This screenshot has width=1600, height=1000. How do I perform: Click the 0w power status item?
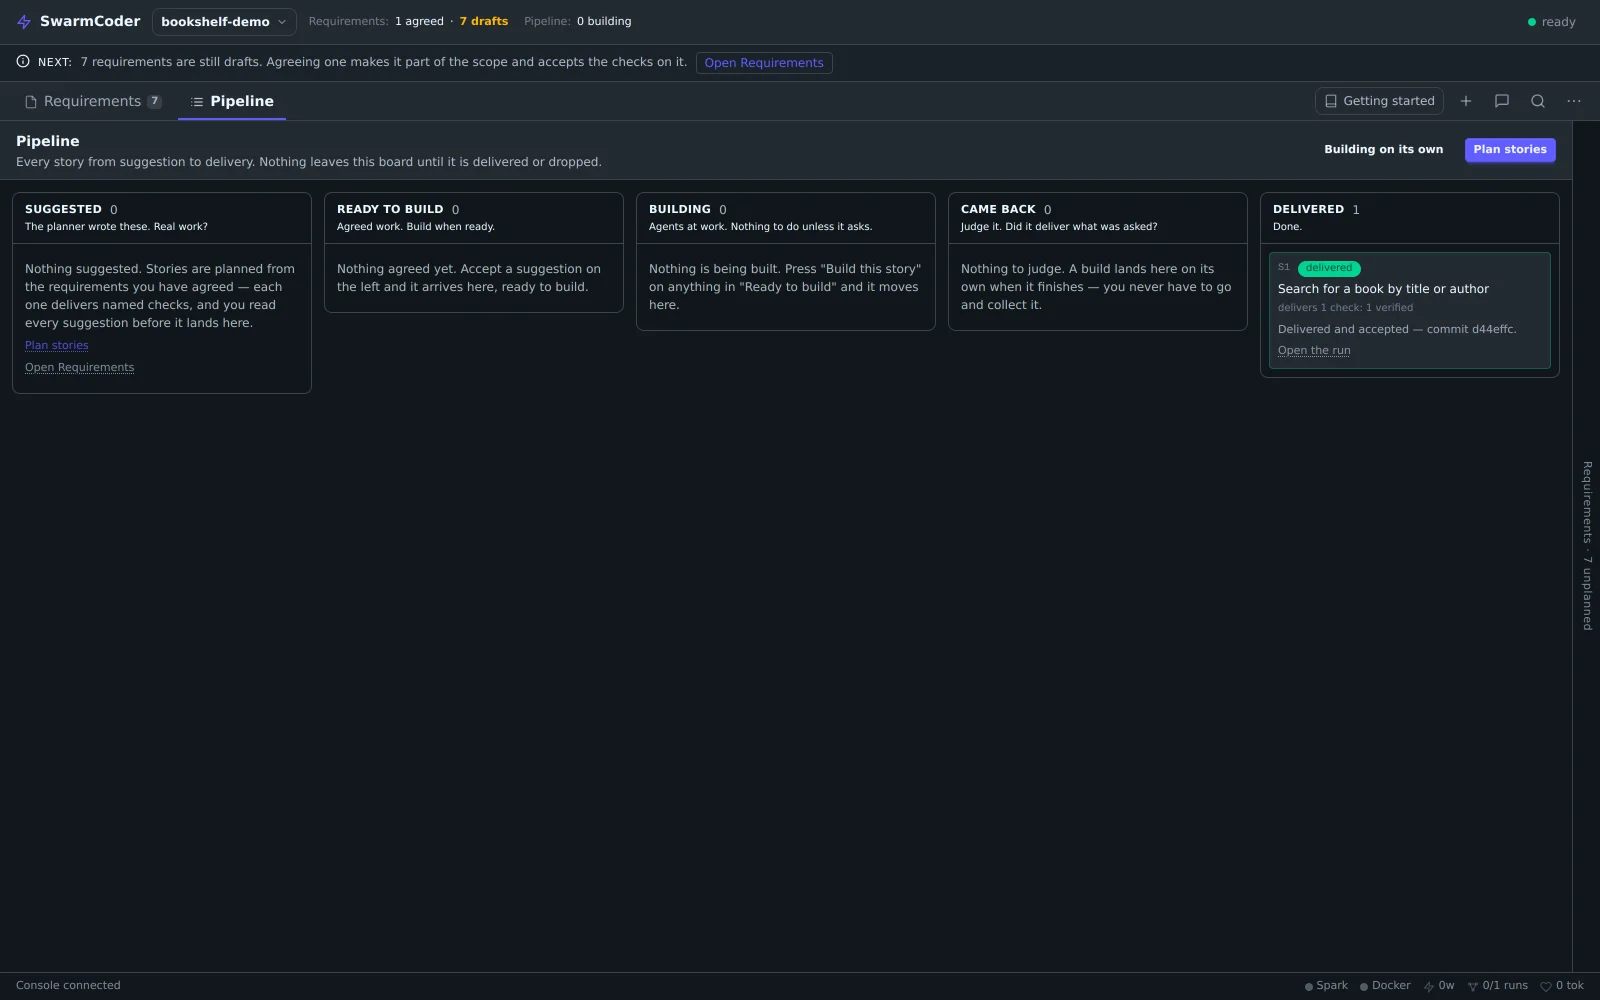(1439, 986)
